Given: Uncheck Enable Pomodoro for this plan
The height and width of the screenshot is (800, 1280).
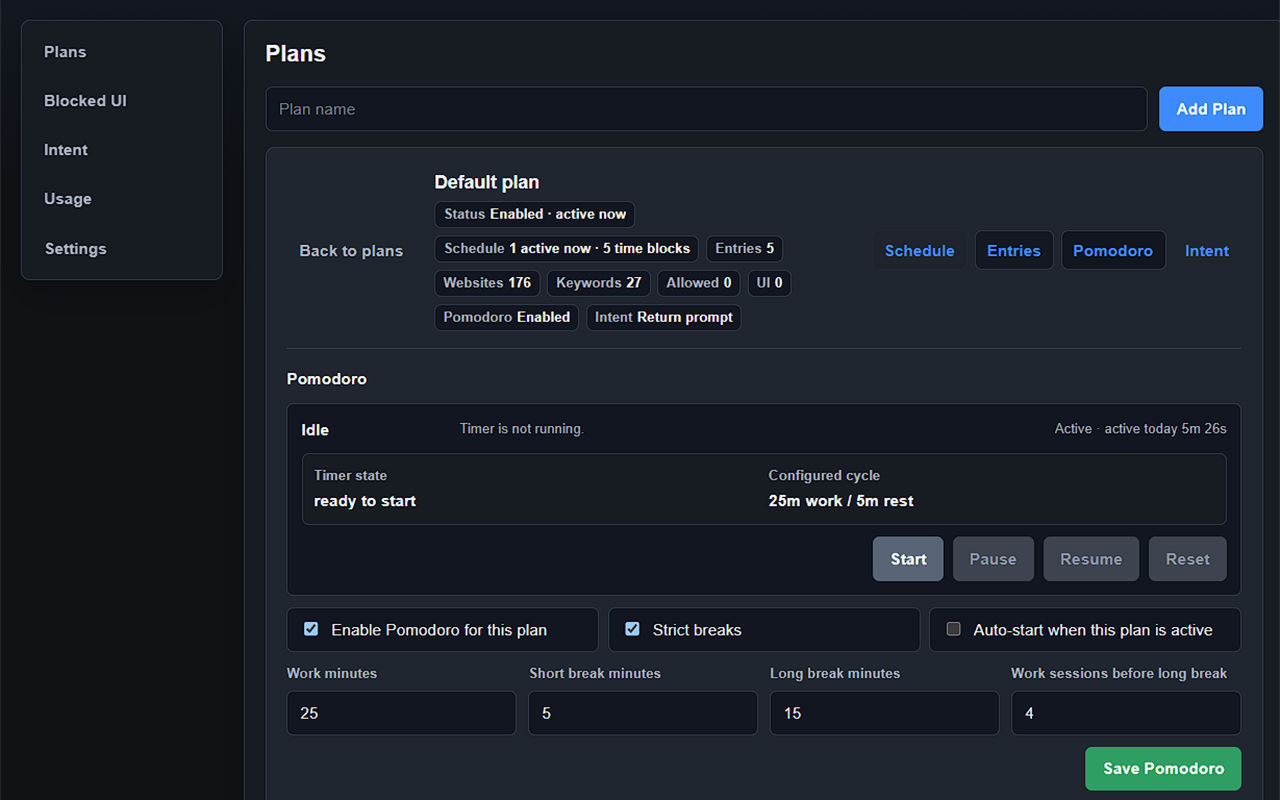Looking at the screenshot, I should point(311,629).
